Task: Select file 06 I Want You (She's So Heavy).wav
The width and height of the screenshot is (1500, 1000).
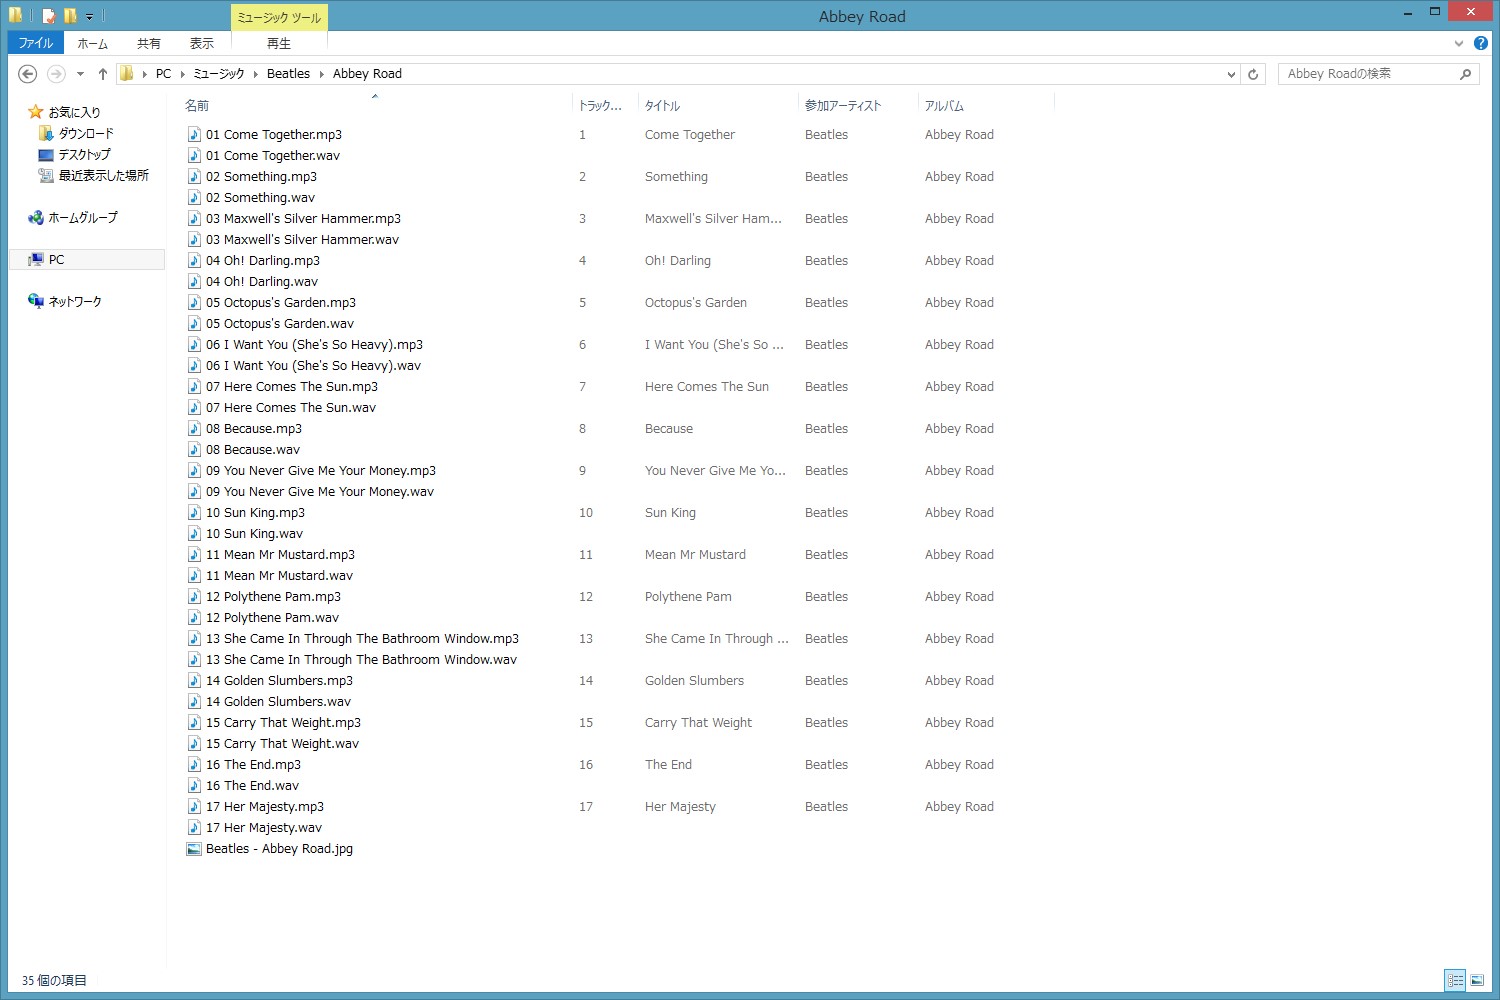Action: click(x=313, y=365)
